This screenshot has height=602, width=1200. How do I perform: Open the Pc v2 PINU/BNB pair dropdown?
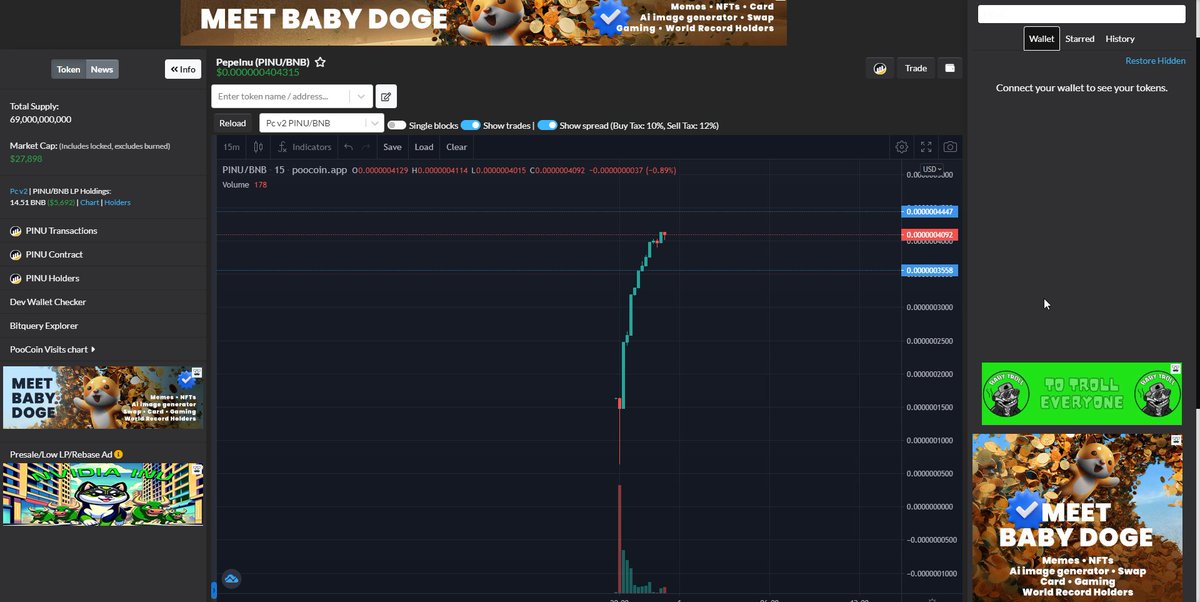click(318, 122)
